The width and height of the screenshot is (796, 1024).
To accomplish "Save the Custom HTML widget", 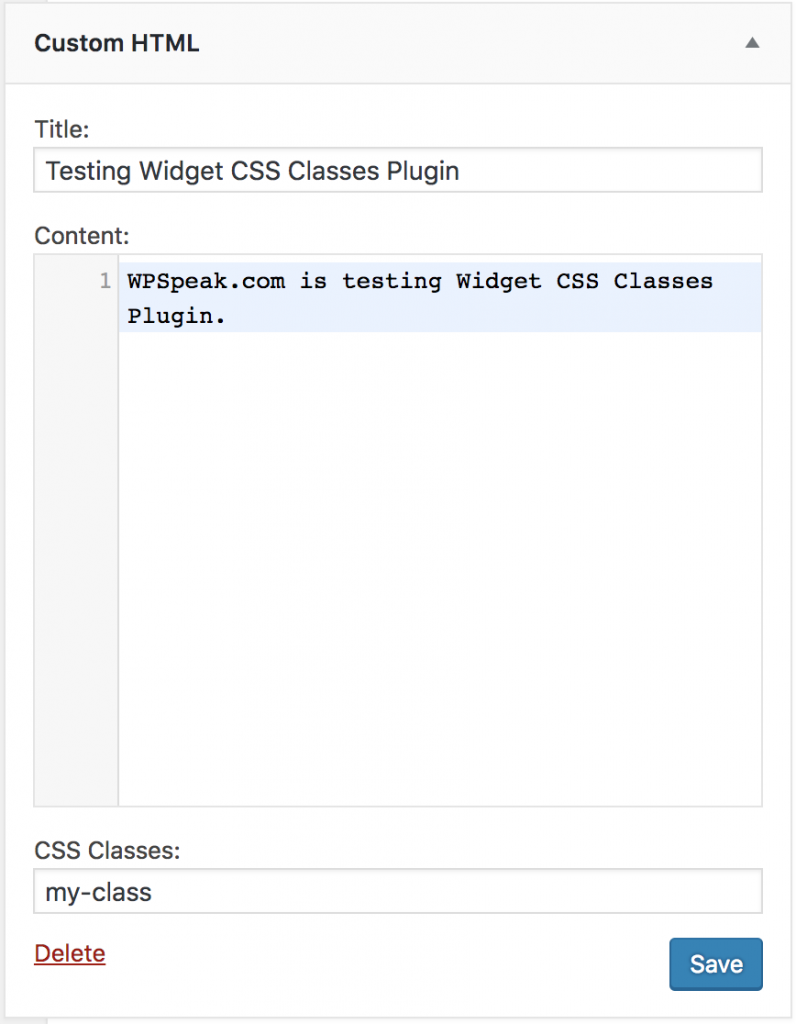I will [x=716, y=965].
